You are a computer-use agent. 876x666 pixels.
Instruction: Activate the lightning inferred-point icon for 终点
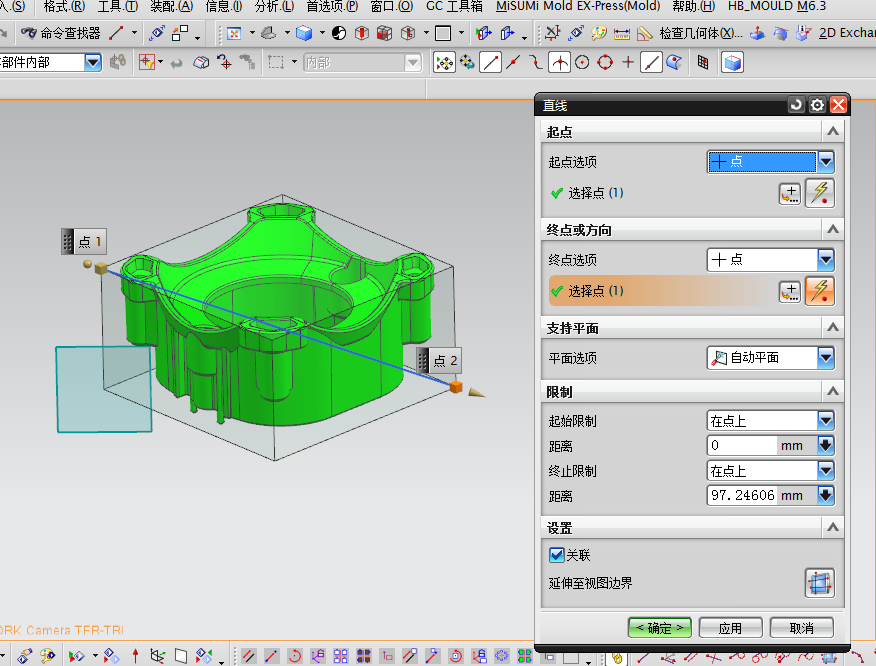click(x=820, y=291)
